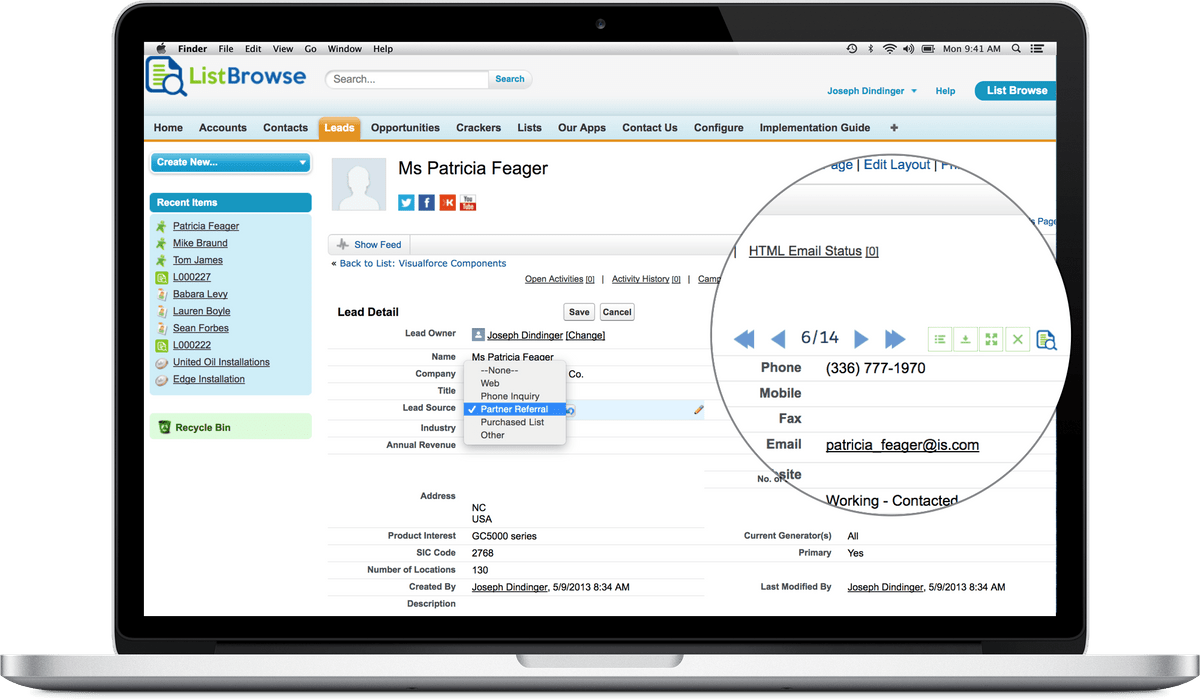Switch to the Opportunities tab
This screenshot has width=1200, height=700.
click(x=404, y=128)
